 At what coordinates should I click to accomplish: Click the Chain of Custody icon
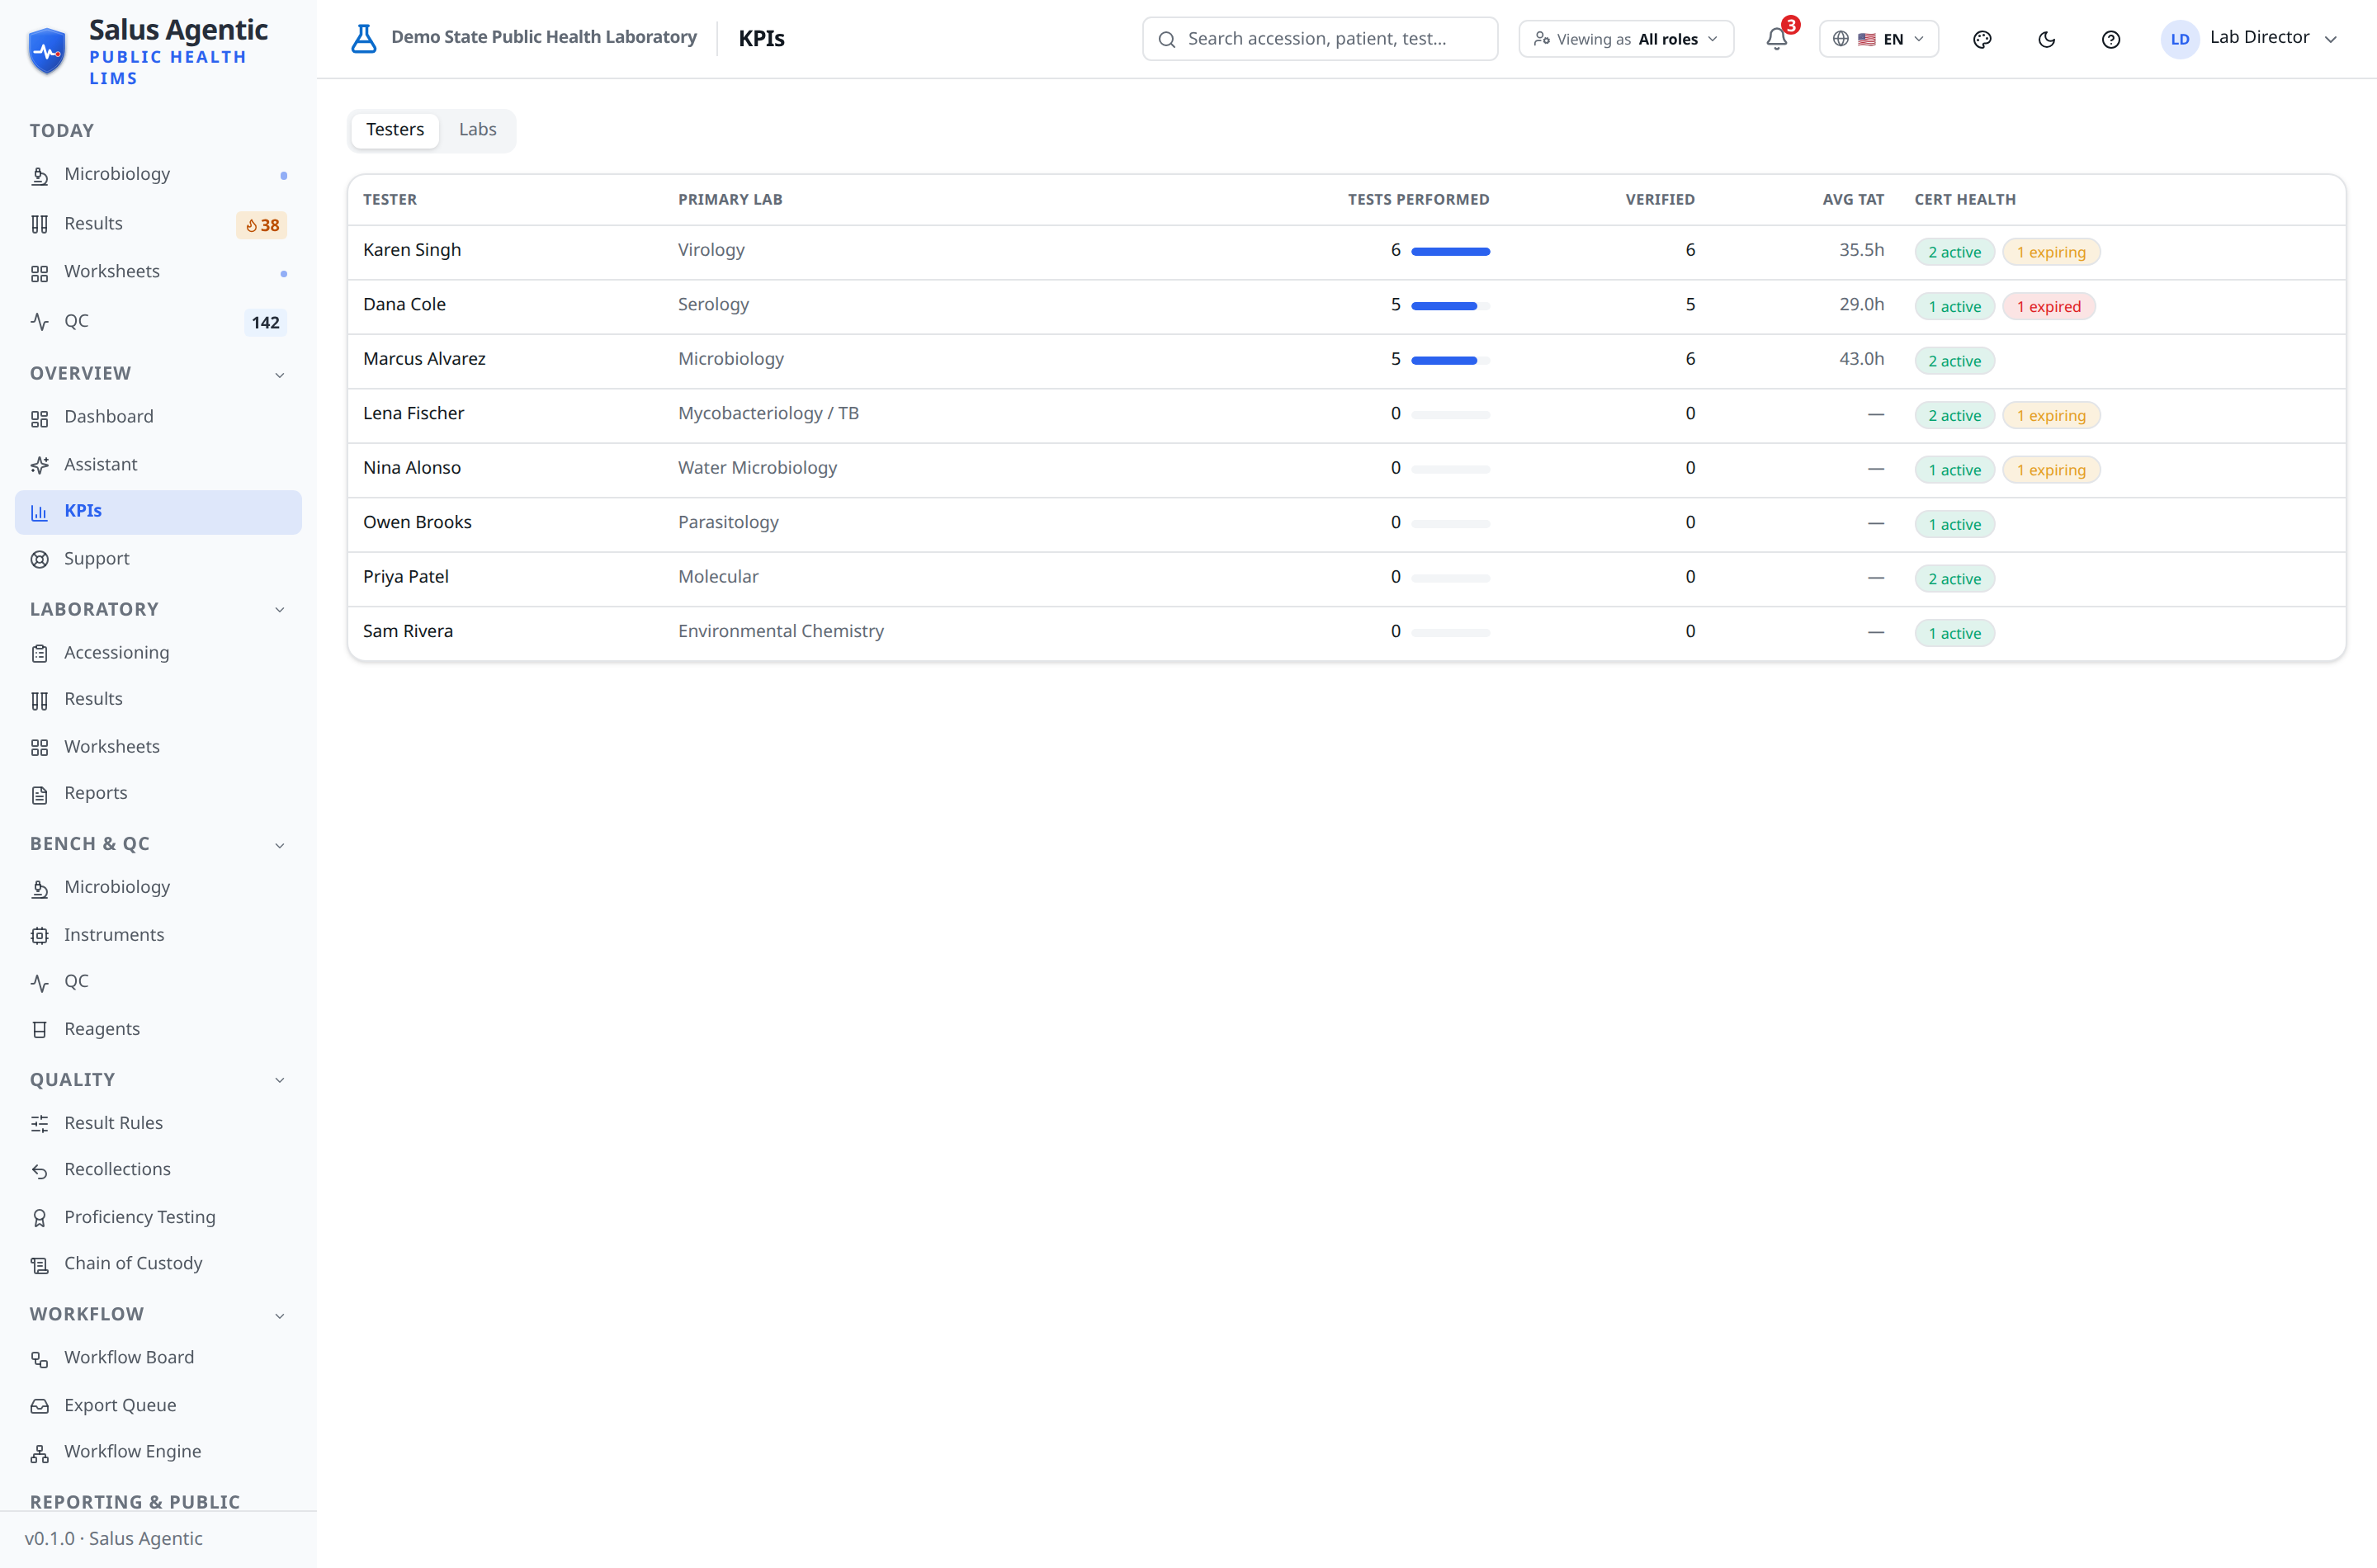40,1265
